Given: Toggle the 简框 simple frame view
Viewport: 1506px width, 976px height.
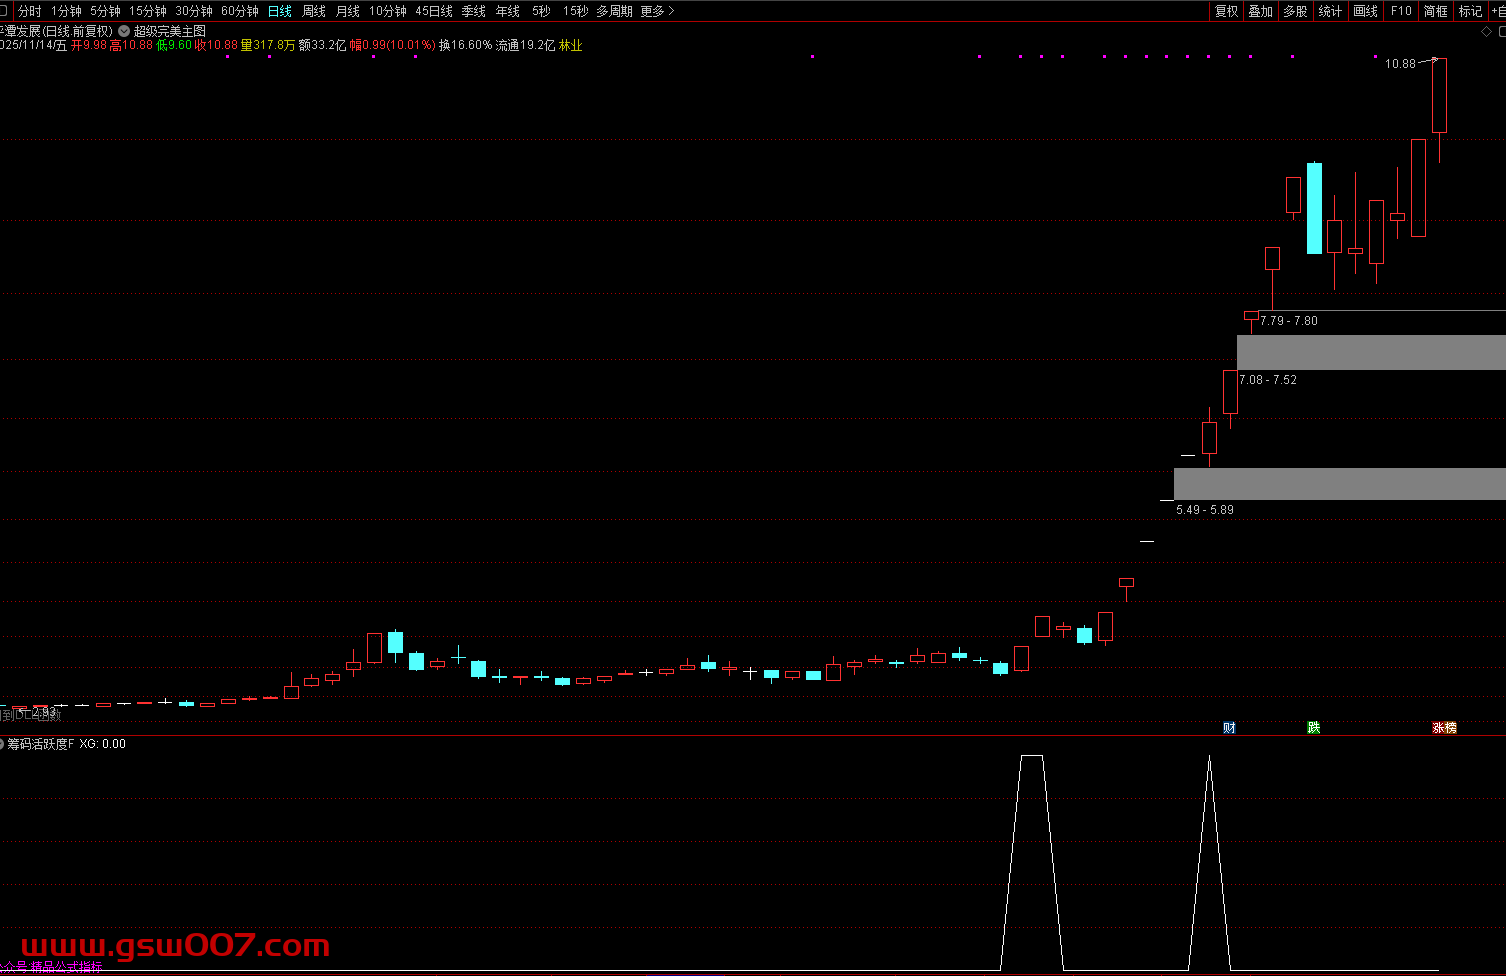Looking at the screenshot, I should tap(1435, 11).
